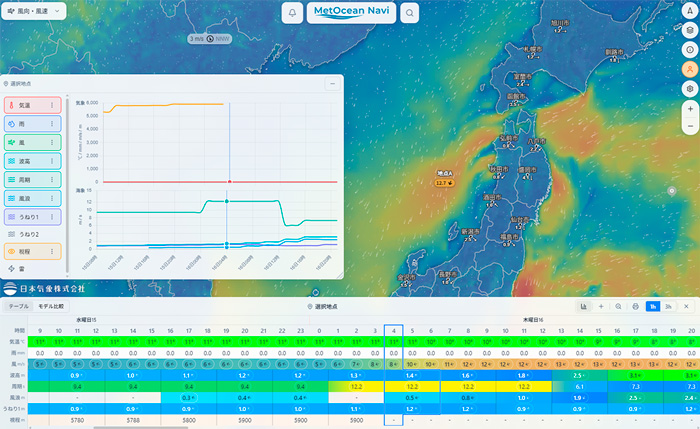
Task: Switch to the モデル比較 tab
Action: click(x=51, y=306)
